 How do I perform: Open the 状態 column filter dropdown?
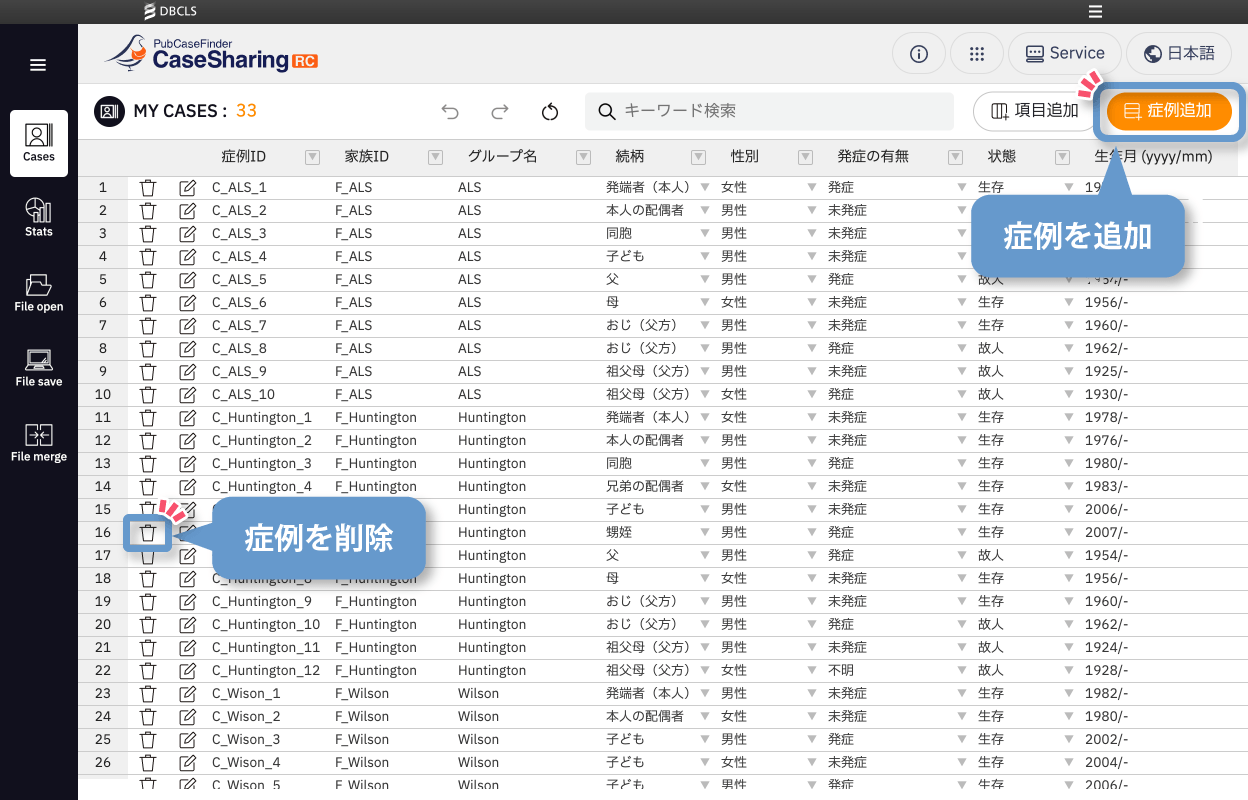pyautogui.click(x=1062, y=157)
